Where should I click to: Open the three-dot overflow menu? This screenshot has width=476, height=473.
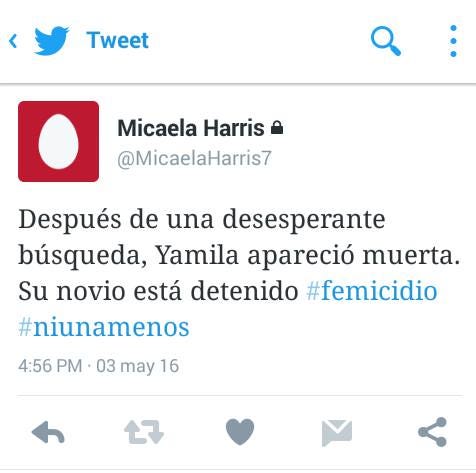(453, 41)
